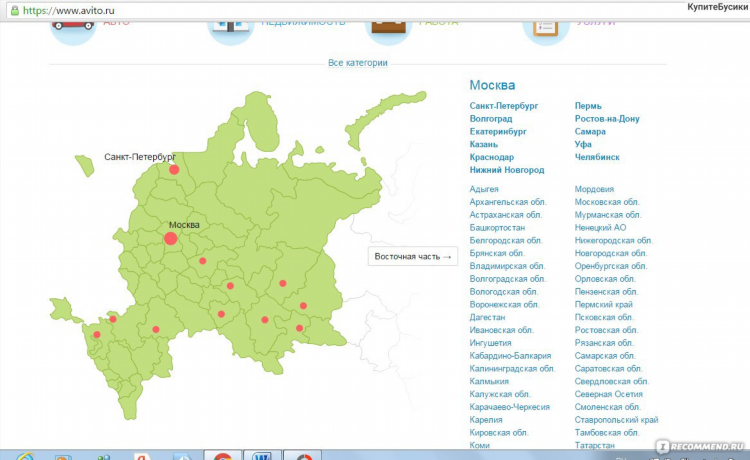Select the Кабардино-Балкария link
The image size is (750, 460).
(510, 356)
